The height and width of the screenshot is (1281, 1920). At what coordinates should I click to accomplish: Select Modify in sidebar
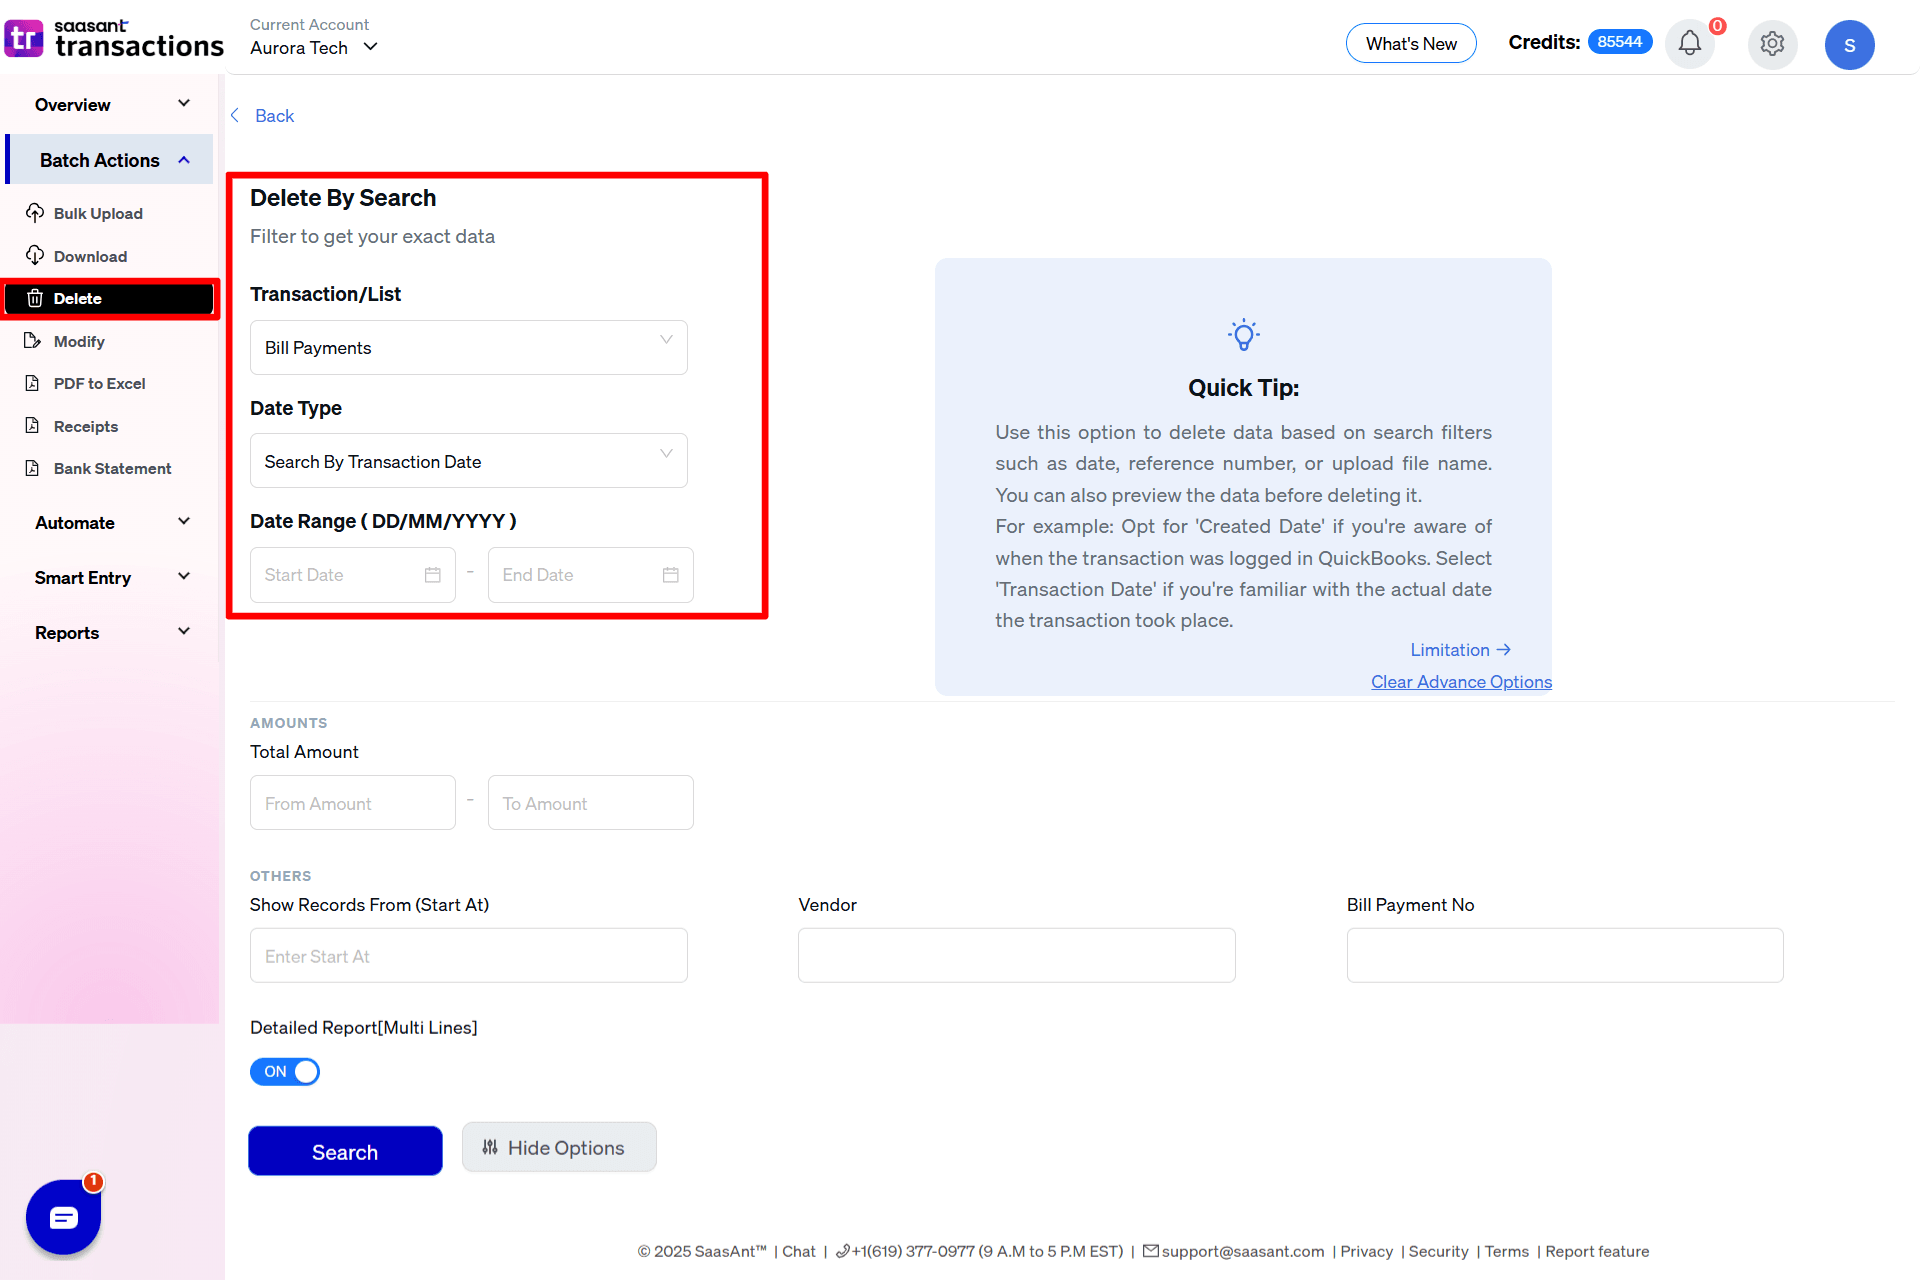(x=79, y=341)
